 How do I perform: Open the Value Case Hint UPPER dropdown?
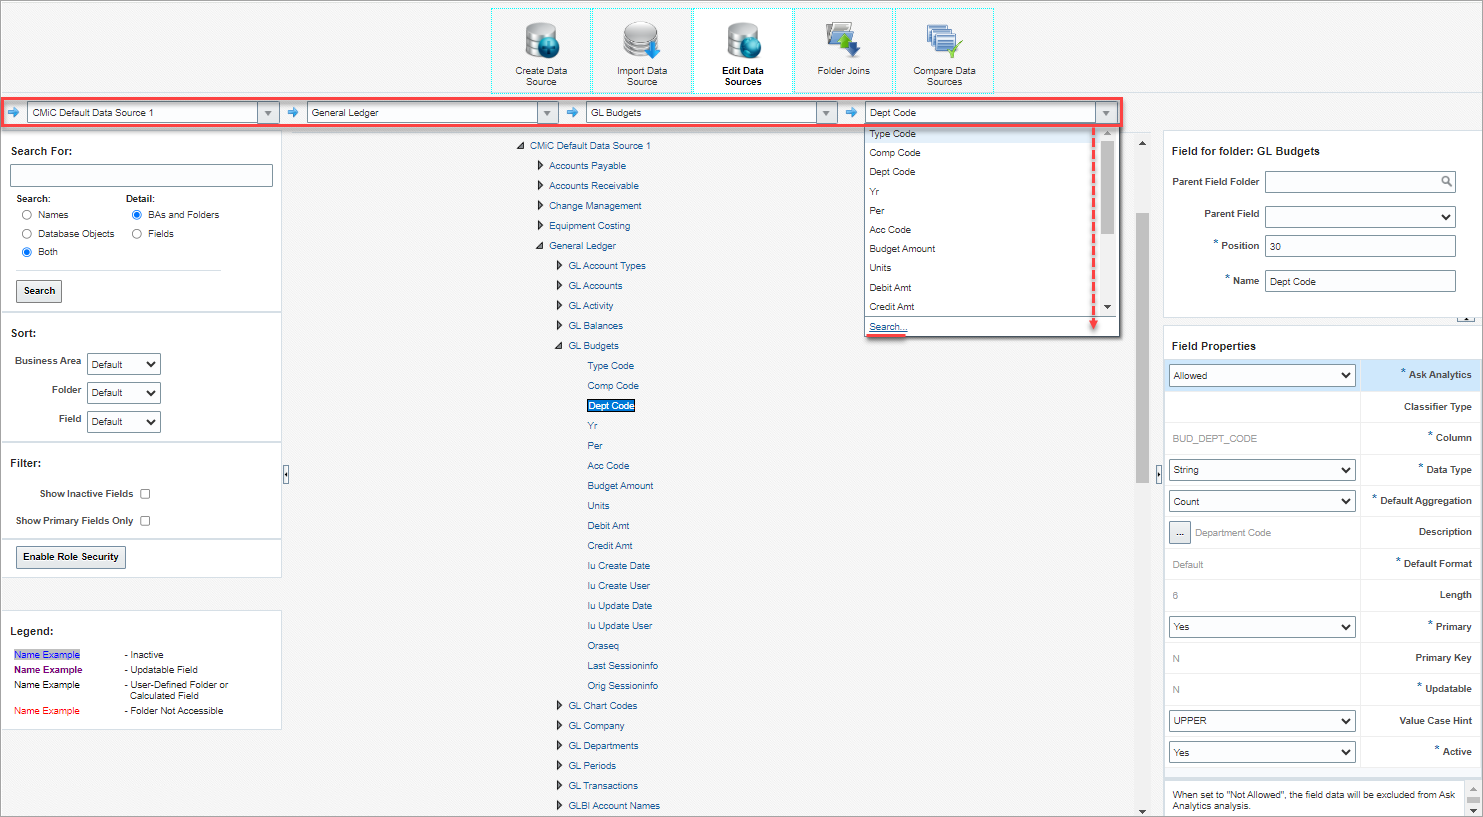click(x=1262, y=721)
